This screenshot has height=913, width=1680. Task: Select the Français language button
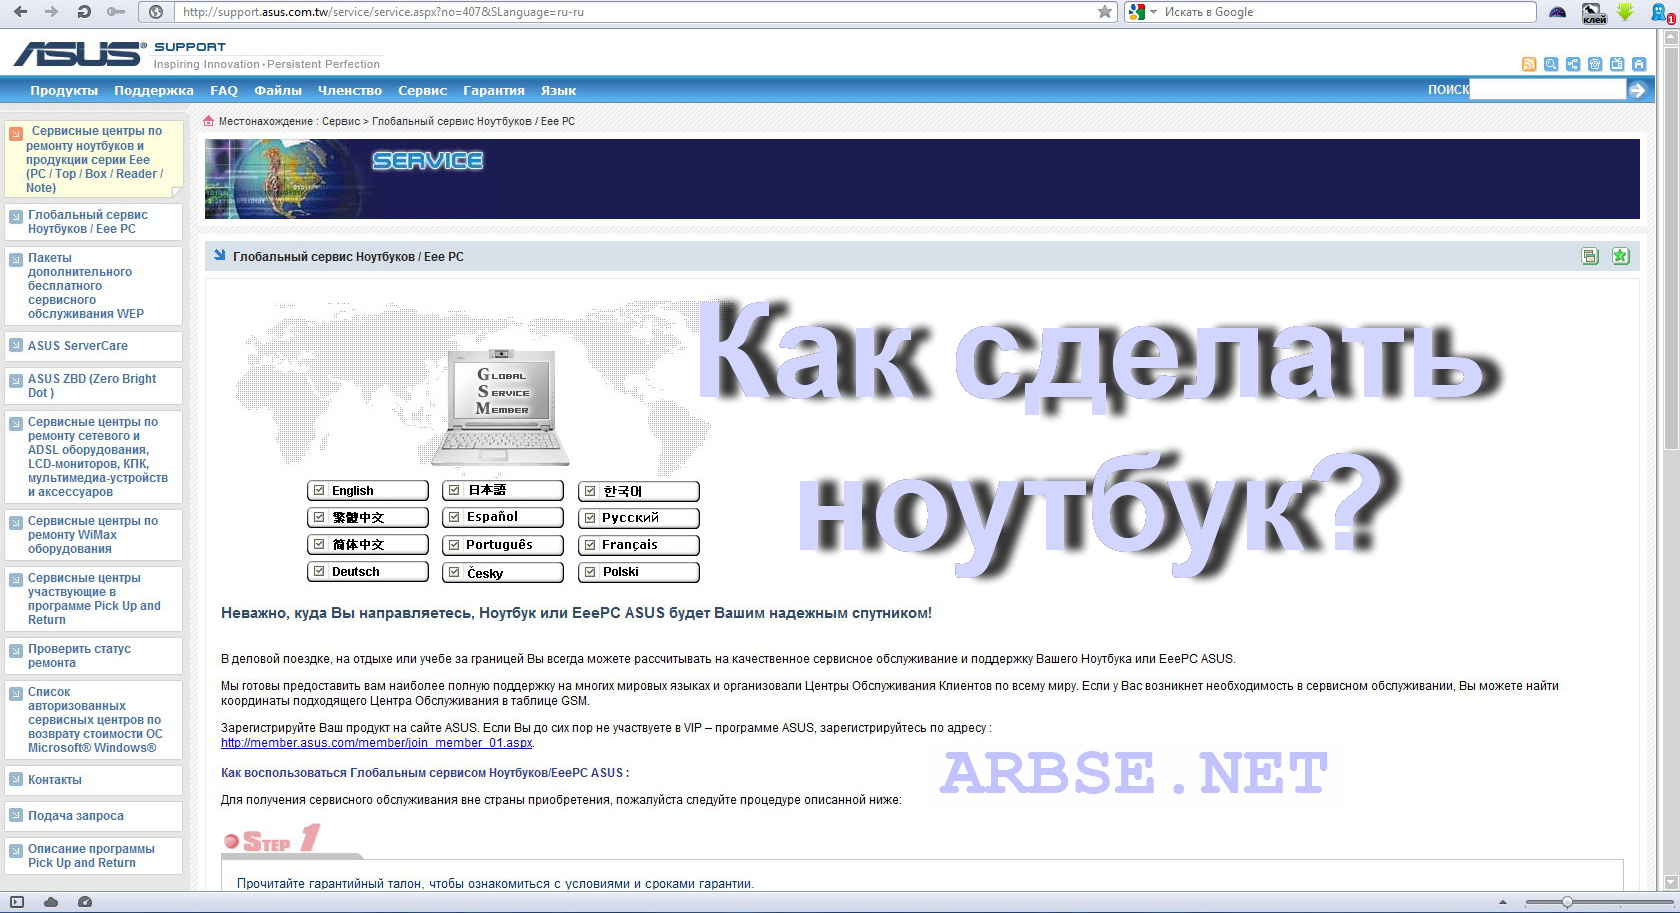[x=639, y=546]
